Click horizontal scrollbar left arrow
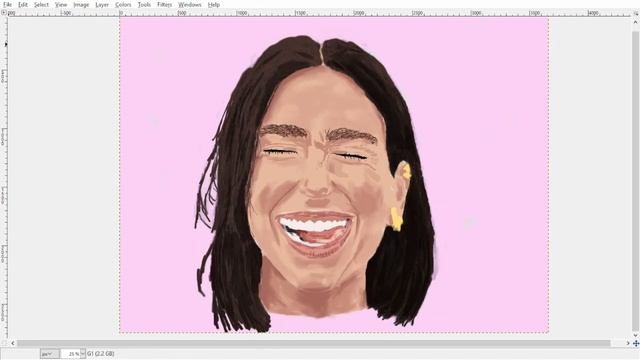This screenshot has height=360, width=640. click(13, 343)
